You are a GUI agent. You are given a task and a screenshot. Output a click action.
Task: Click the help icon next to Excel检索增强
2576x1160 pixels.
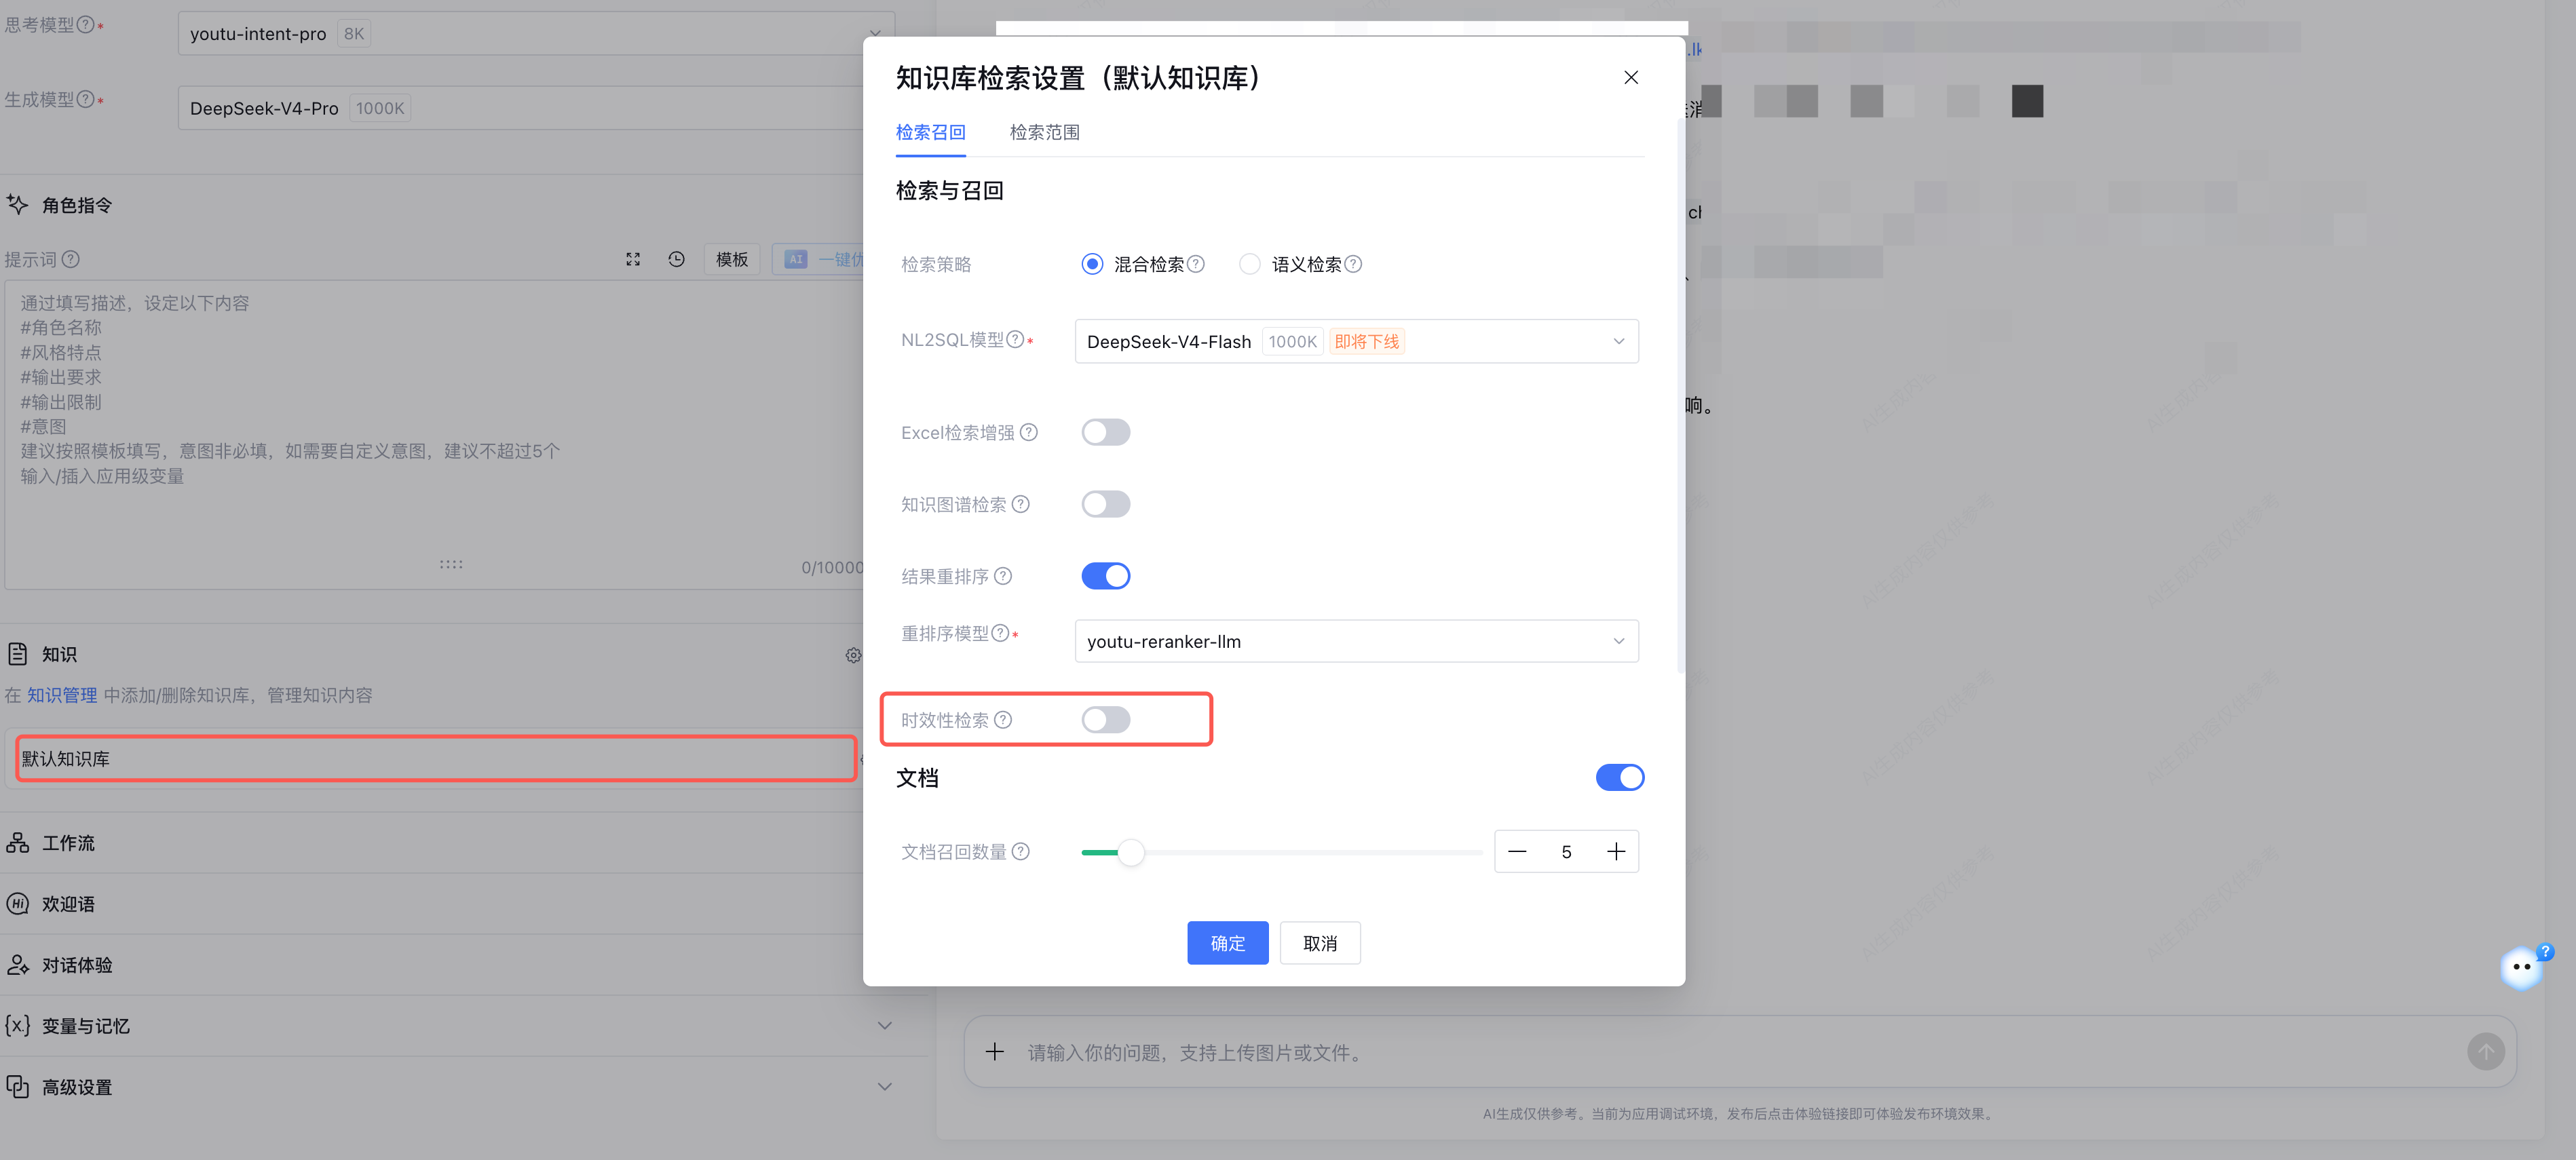point(1029,432)
